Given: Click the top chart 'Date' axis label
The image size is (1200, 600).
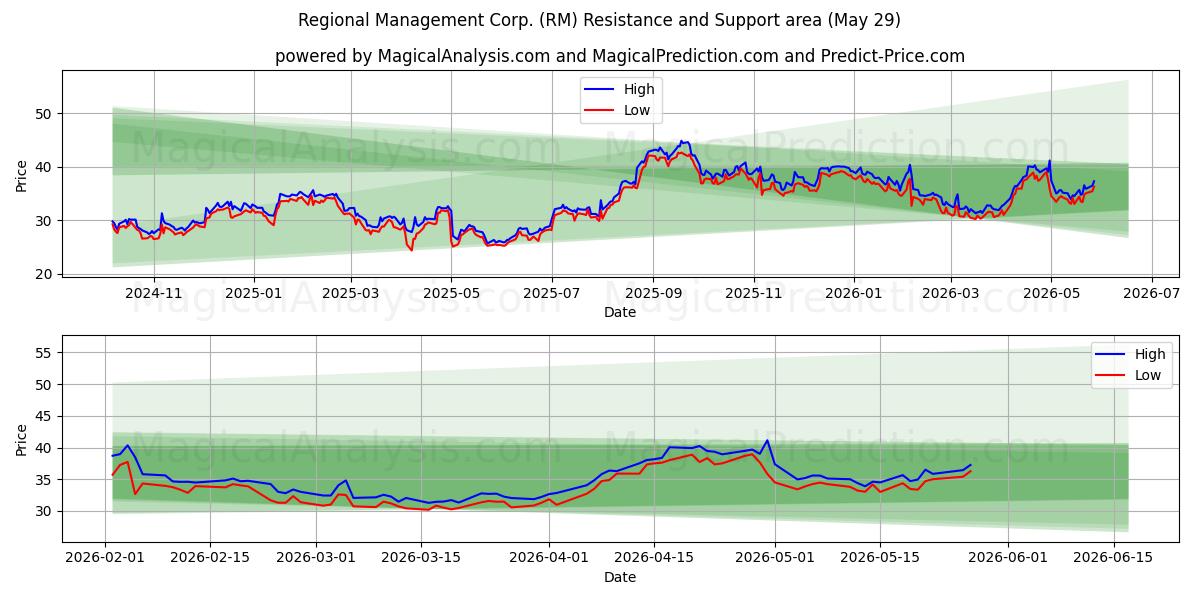Looking at the screenshot, I should click(x=620, y=312).
